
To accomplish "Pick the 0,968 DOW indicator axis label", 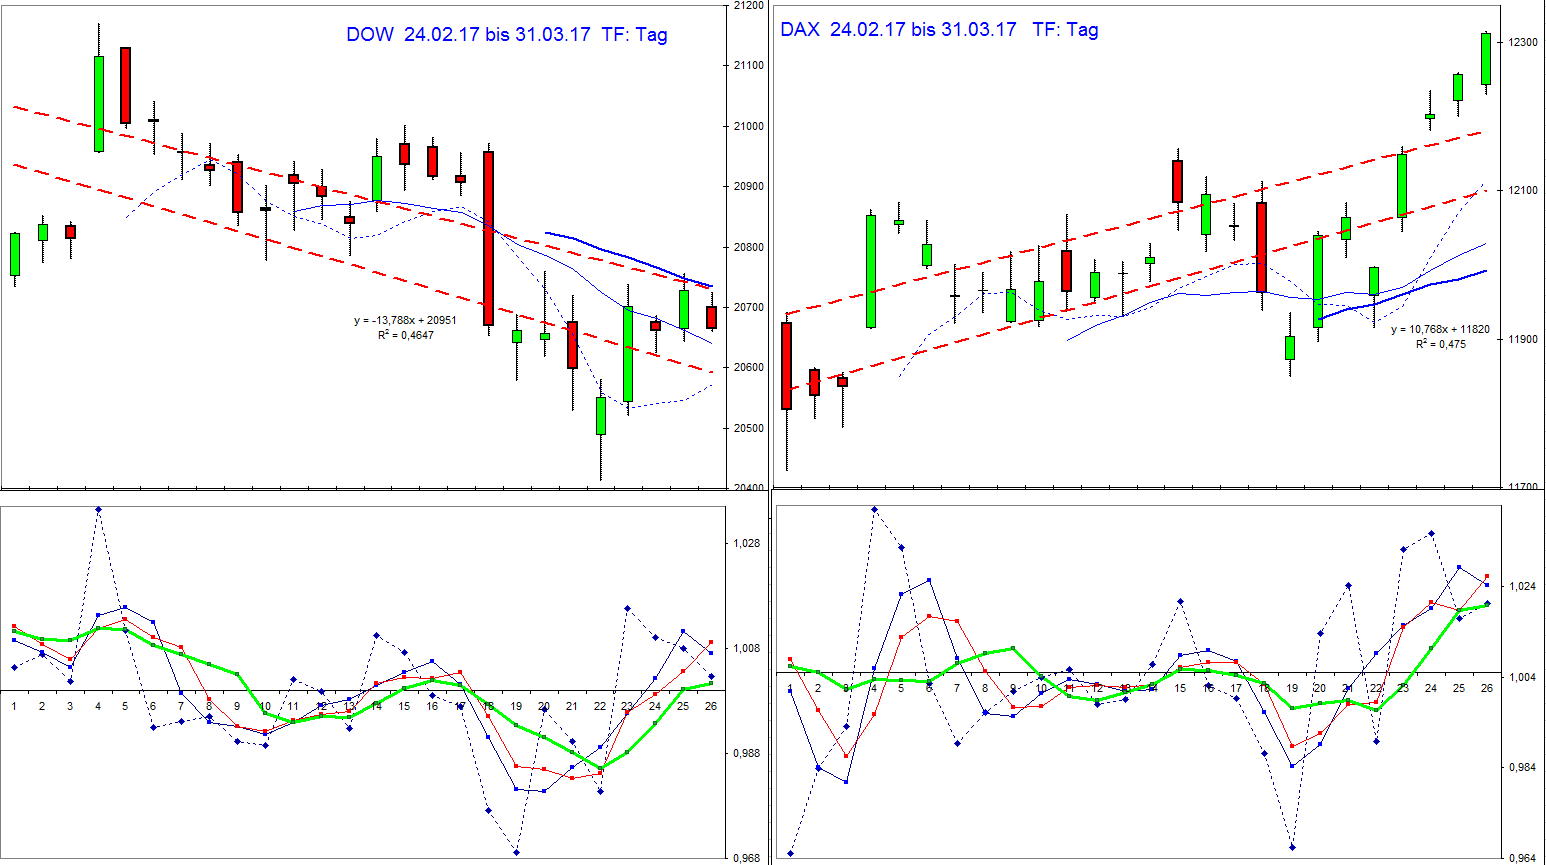I will coord(746,858).
